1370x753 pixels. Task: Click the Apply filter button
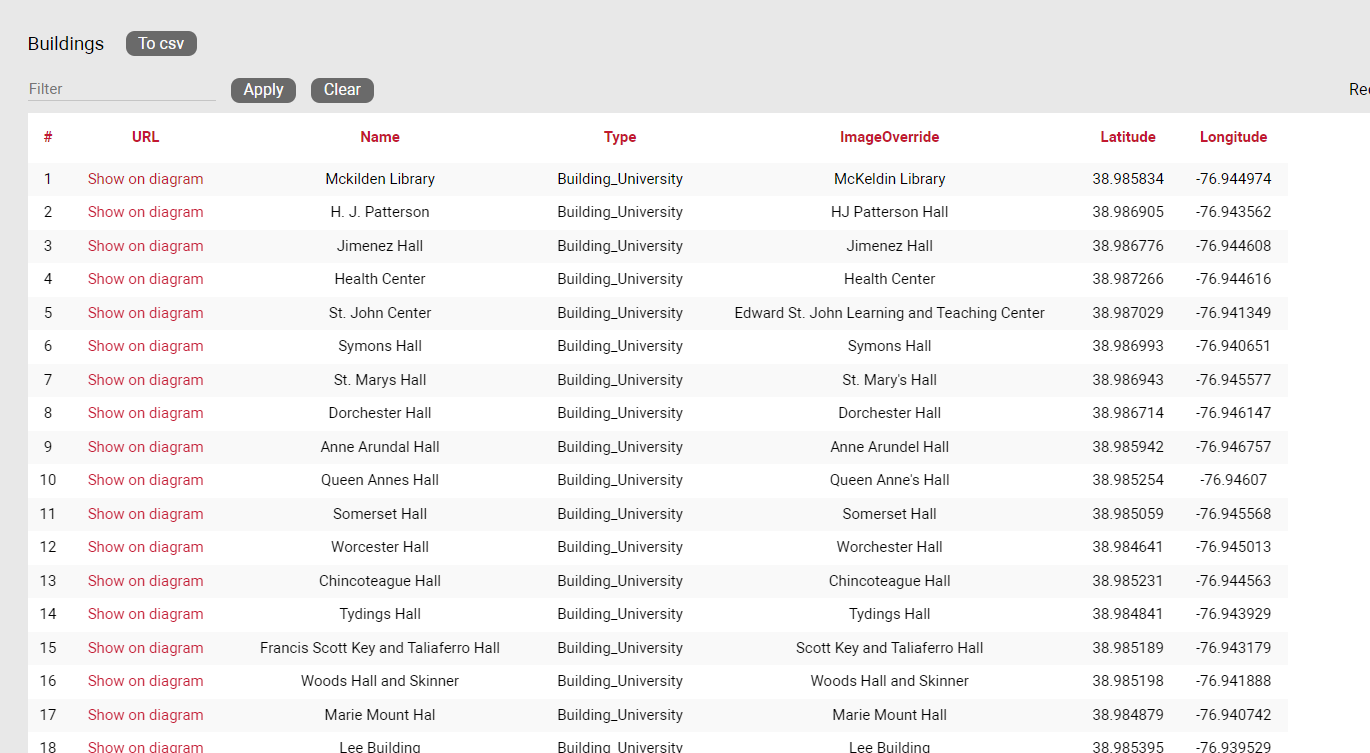click(x=263, y=90)
